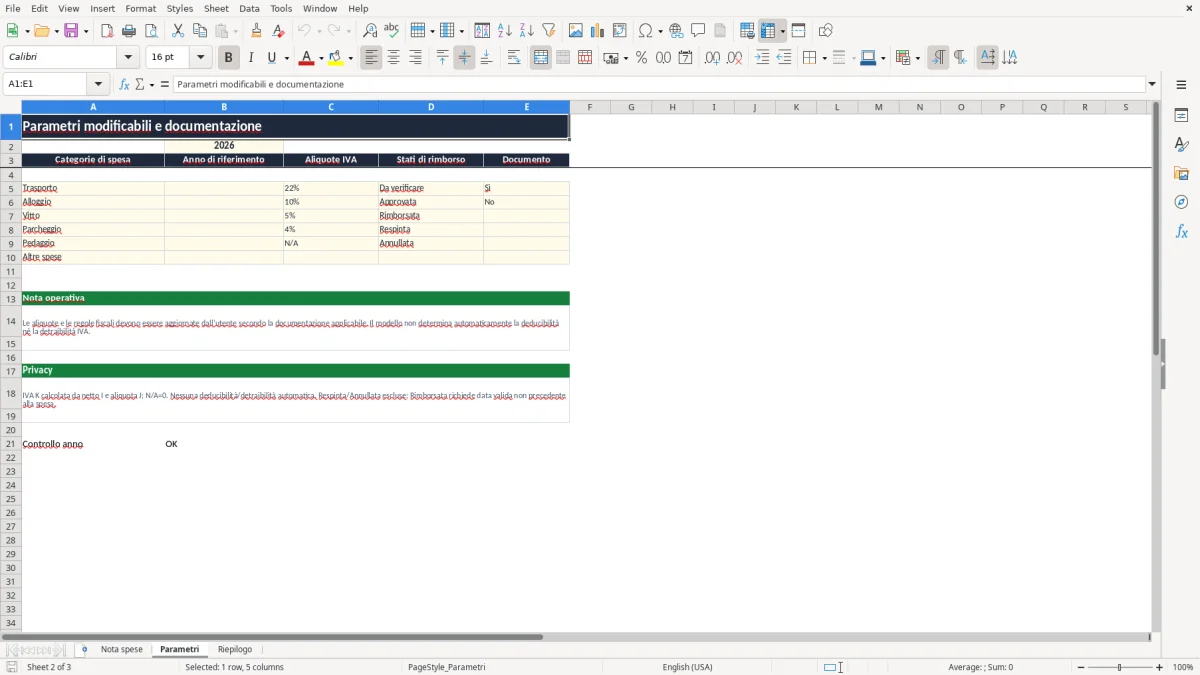Toggle Center Vertically alignment

pos(464,58)
